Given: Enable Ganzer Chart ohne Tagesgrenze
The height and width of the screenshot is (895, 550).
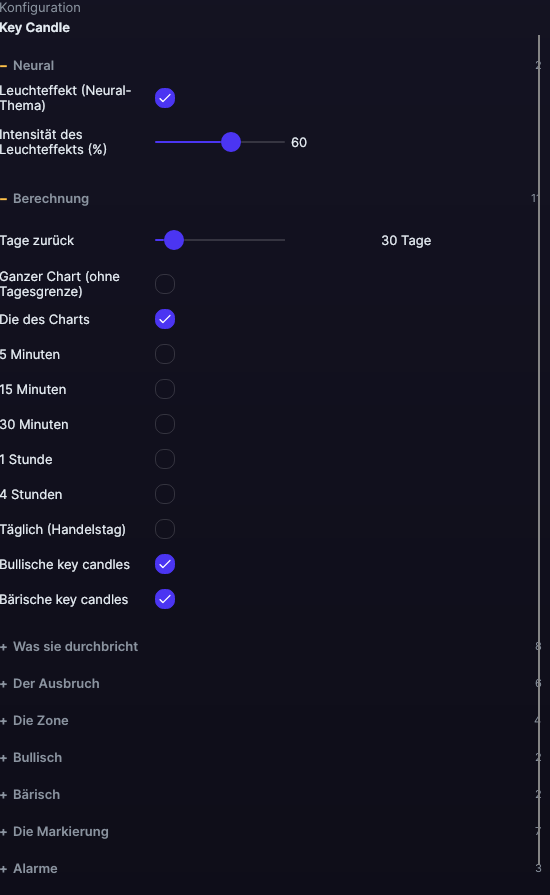Looking at the screenshot, I should point(165,284).
